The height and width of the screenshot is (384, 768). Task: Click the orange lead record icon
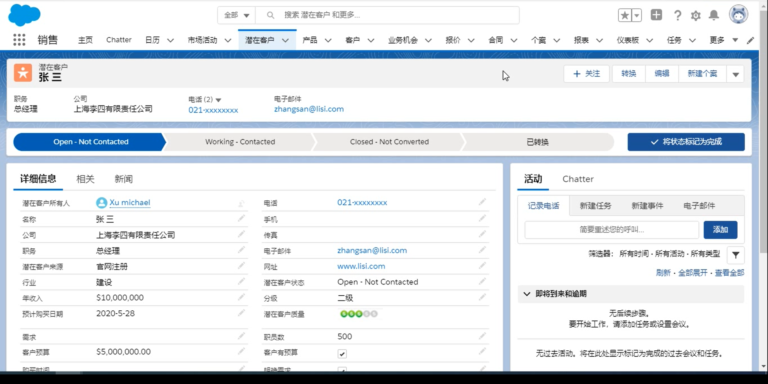point(23,73)
